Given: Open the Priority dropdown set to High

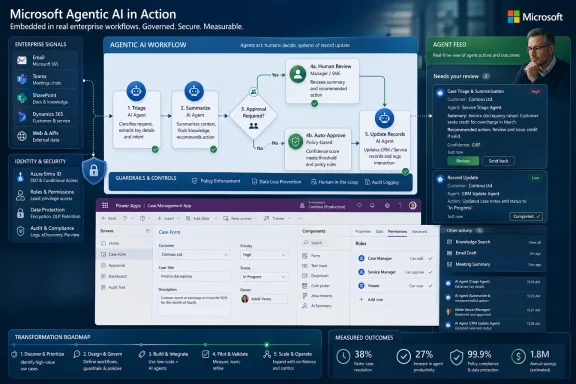Looking at the screenshot, I should point(264,255).
